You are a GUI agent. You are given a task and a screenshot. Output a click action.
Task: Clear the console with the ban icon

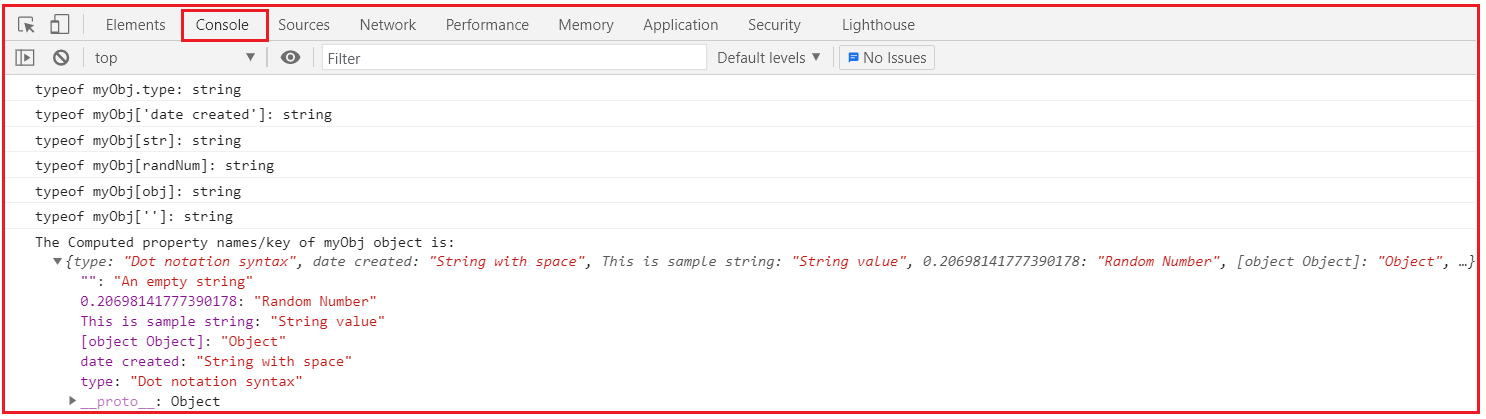click(60, 58)
